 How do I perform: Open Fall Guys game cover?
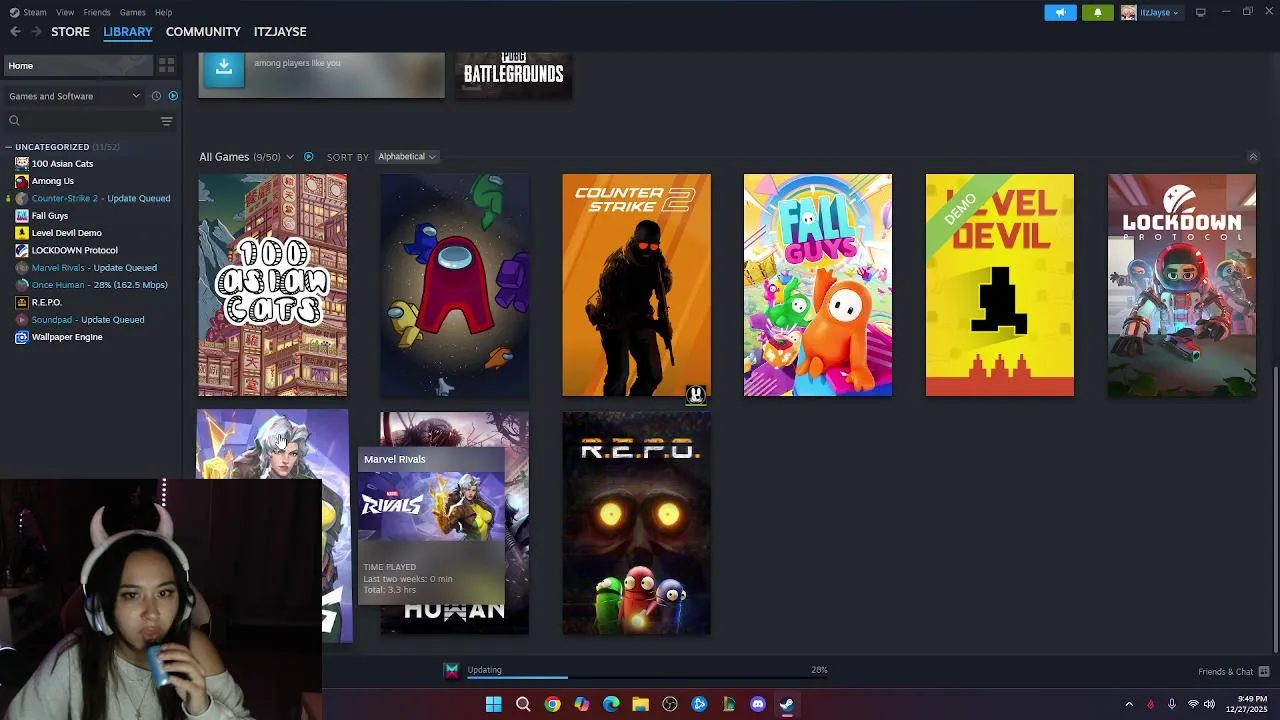(818, 285)
